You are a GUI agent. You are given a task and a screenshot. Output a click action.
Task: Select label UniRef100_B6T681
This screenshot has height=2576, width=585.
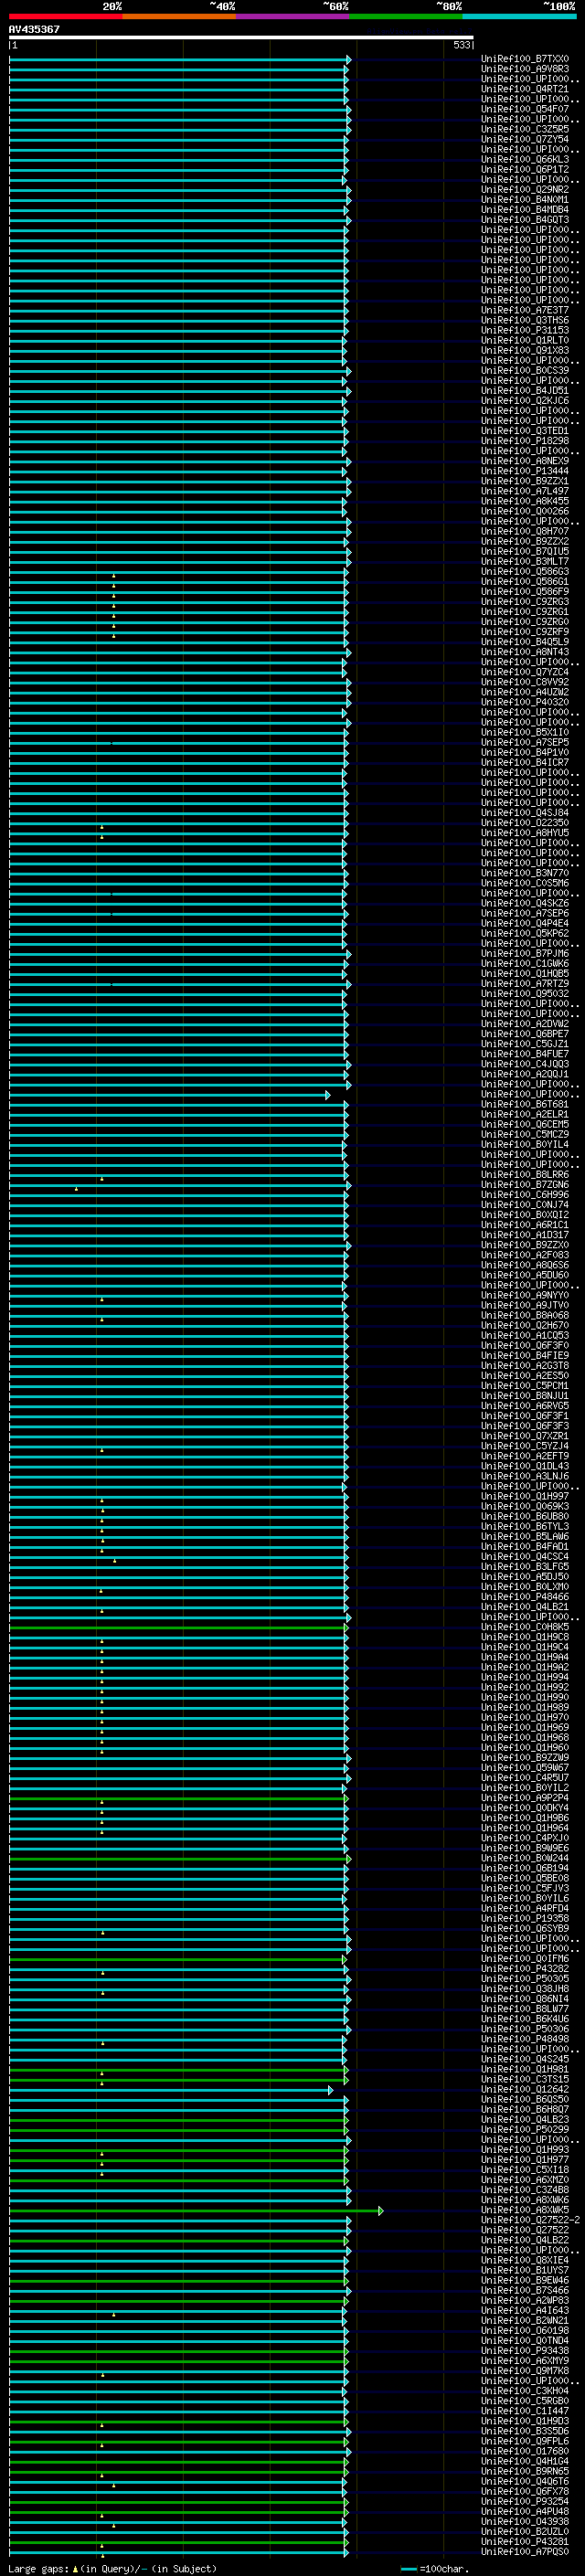click(525, 1104)
